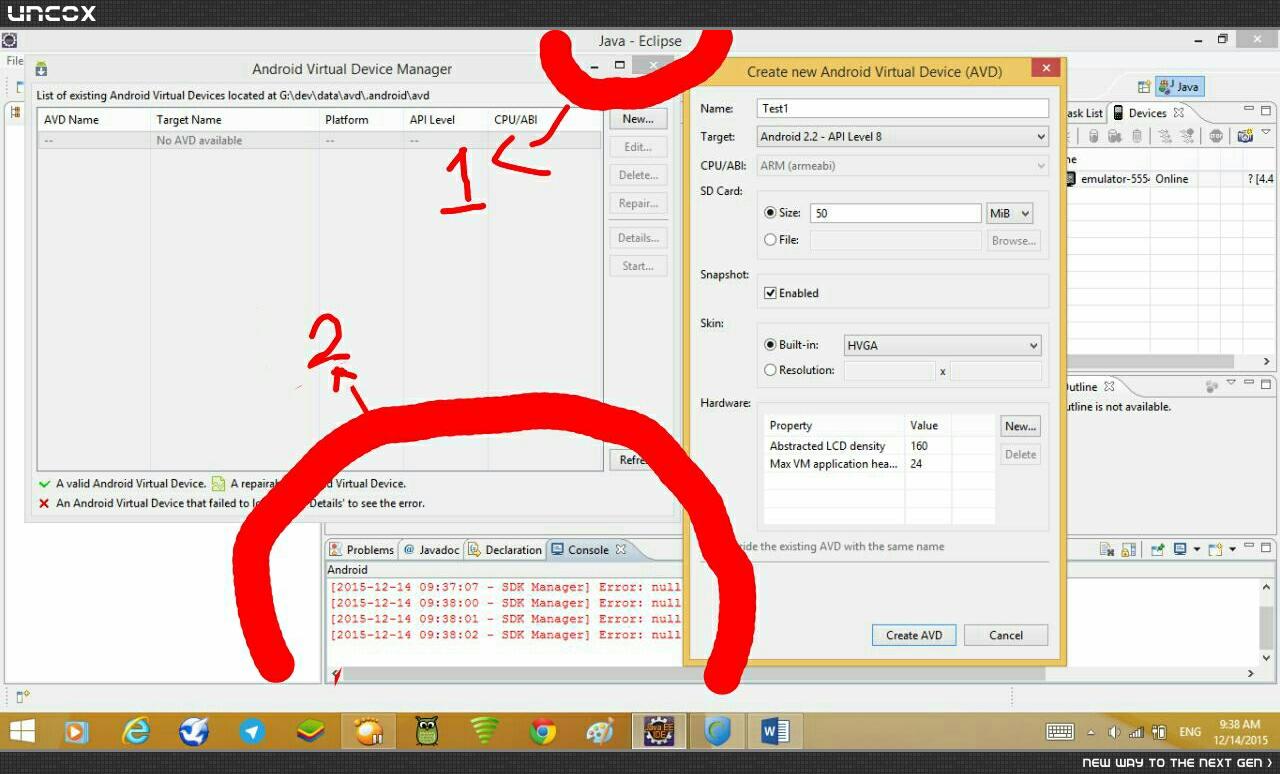Click the Target Name column header
1280x774 pixels.
point(235,120)
